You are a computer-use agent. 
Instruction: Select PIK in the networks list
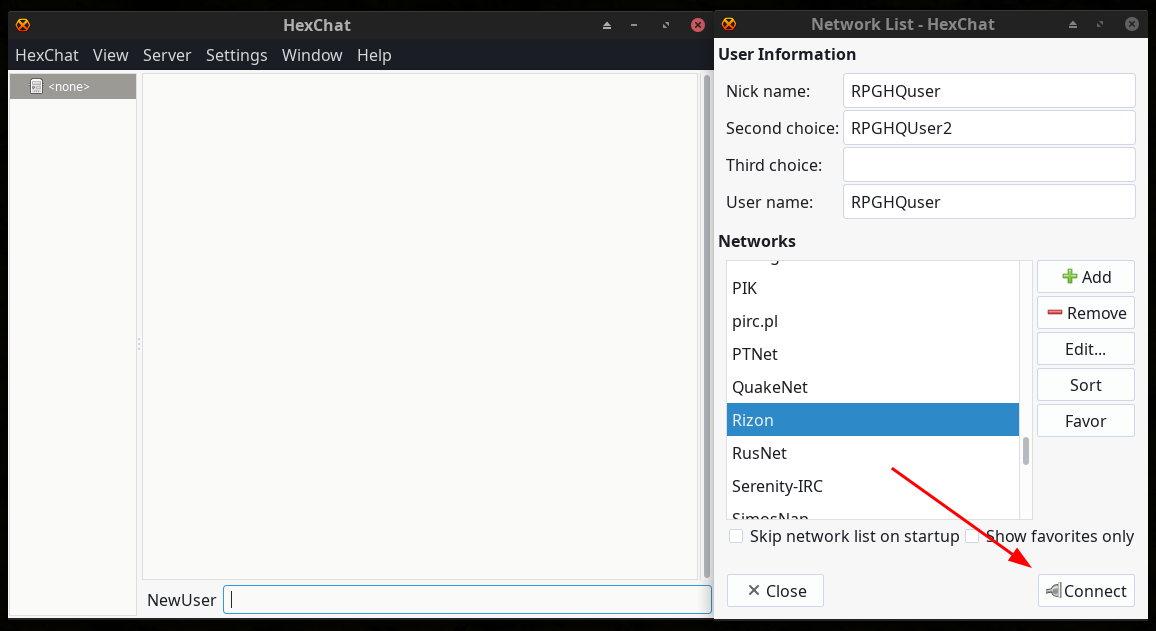pos(873,288)
